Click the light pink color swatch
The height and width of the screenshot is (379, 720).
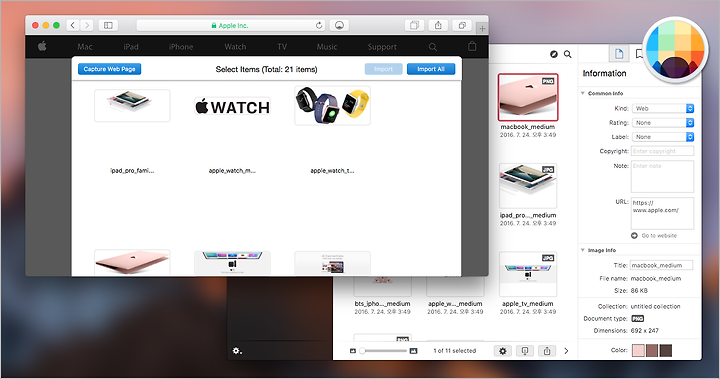tap(638, 351)
